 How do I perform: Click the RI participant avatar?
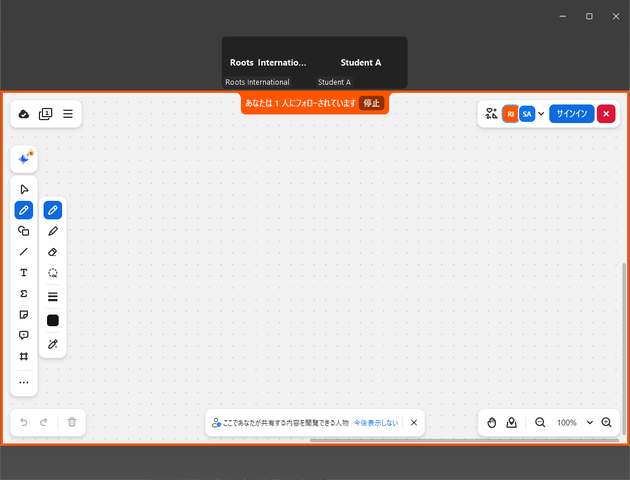[x=510, y=114]
